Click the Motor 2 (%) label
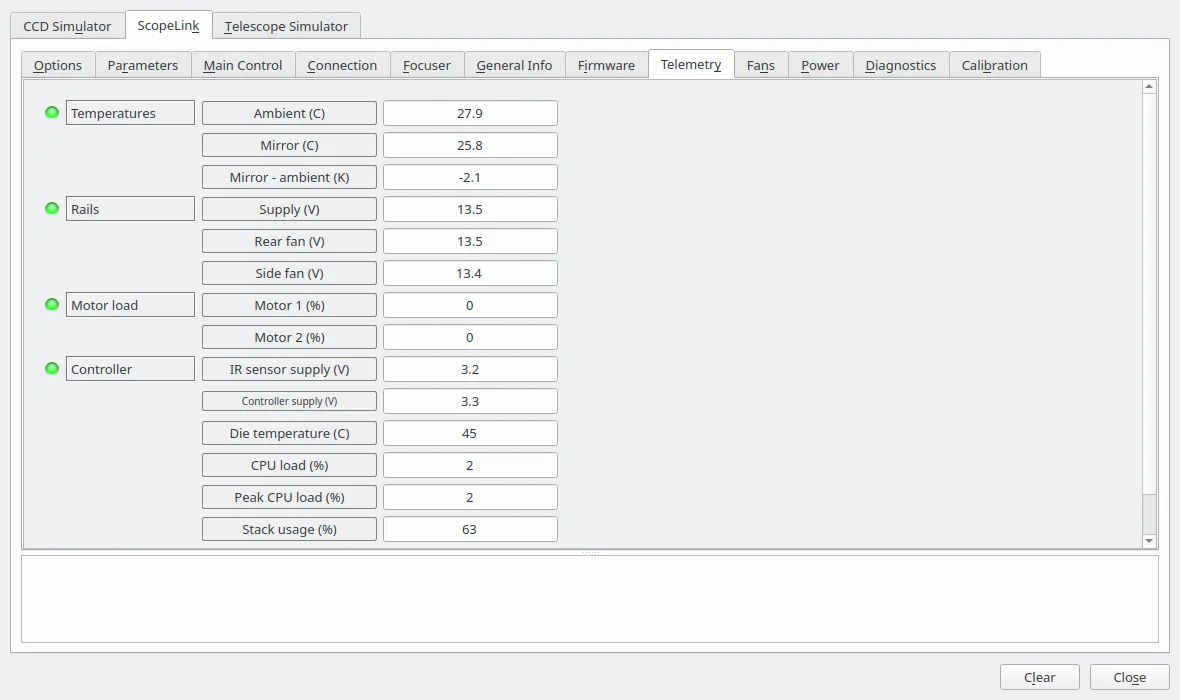1180x700 pixels. 290,337
